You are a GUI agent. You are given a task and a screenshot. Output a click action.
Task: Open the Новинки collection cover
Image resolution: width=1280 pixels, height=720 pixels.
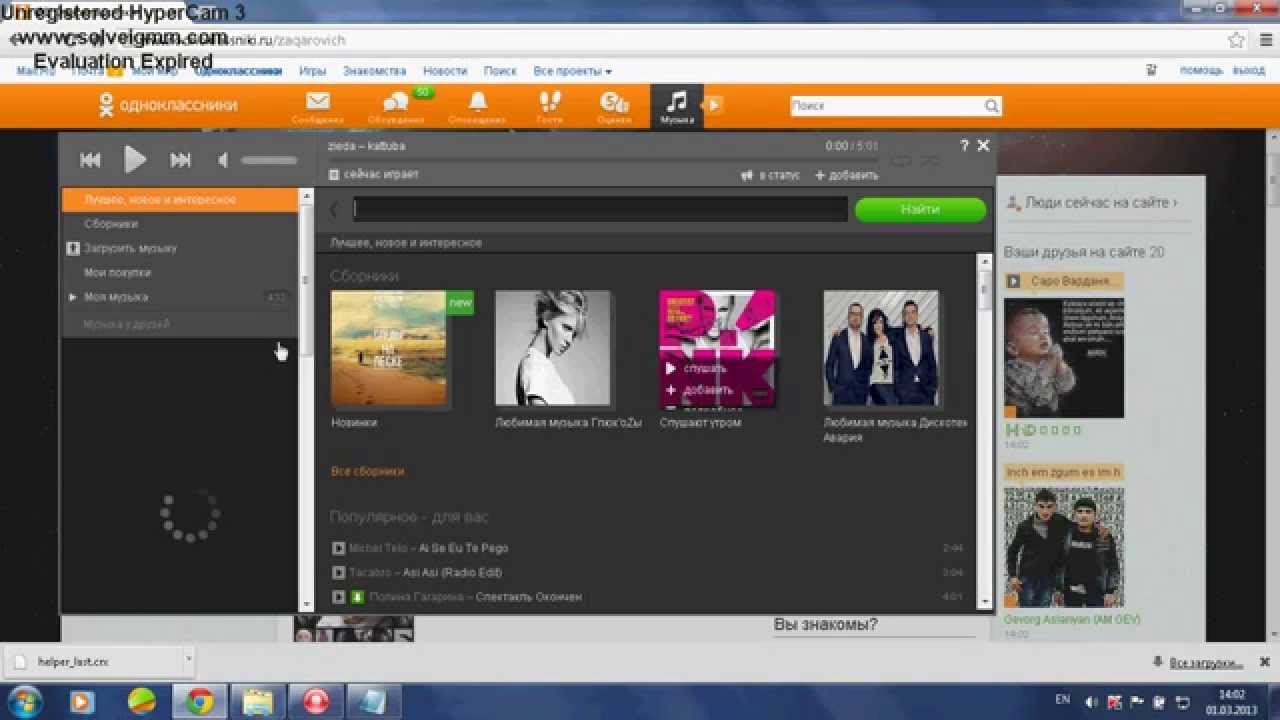click(389, 348)
